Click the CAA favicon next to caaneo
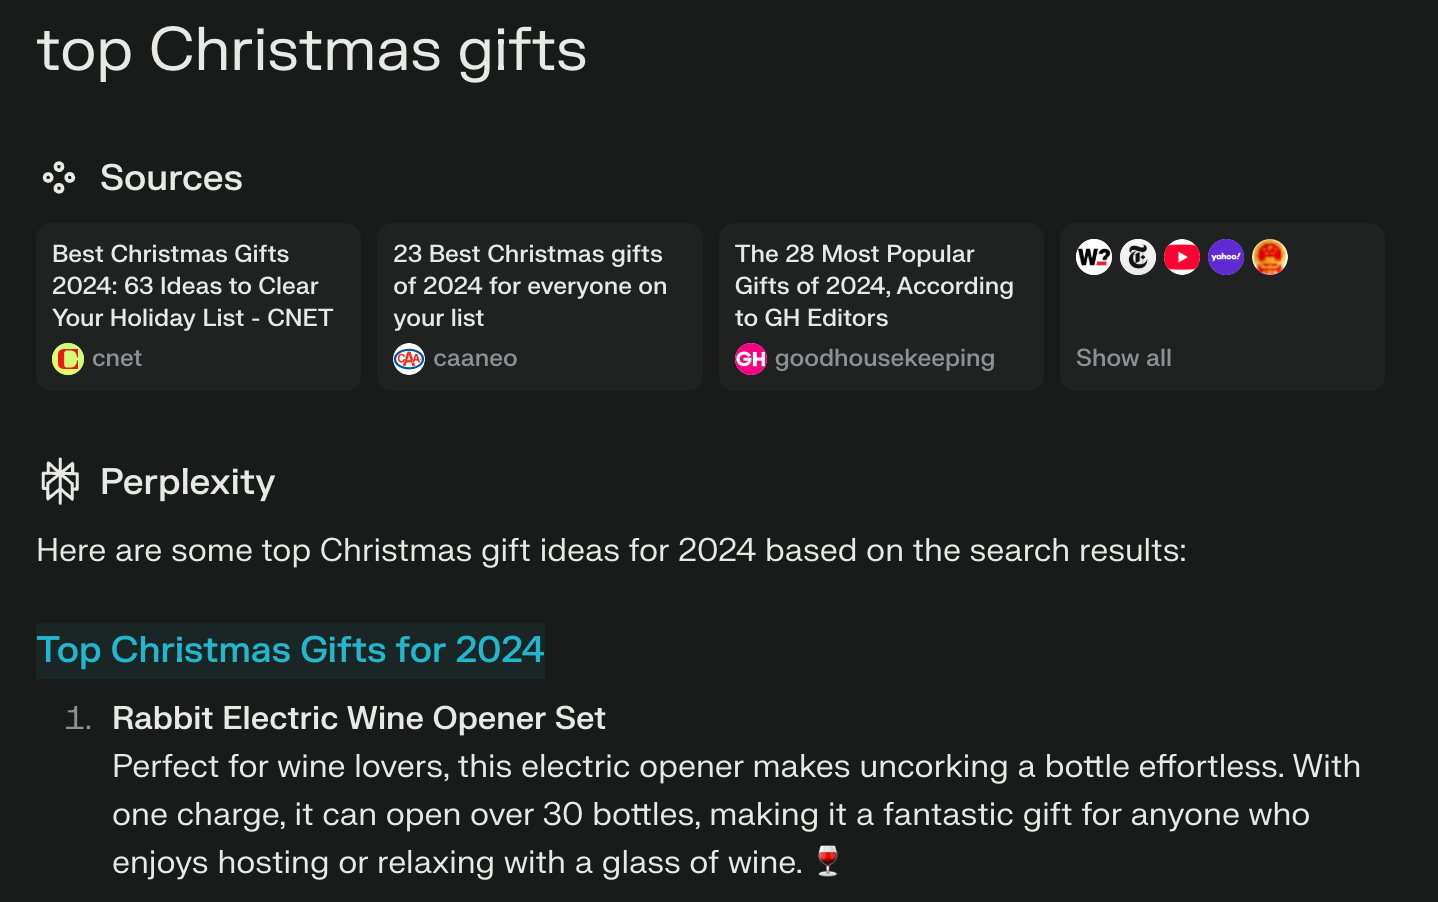The image size is (1438, 902). 409,358
